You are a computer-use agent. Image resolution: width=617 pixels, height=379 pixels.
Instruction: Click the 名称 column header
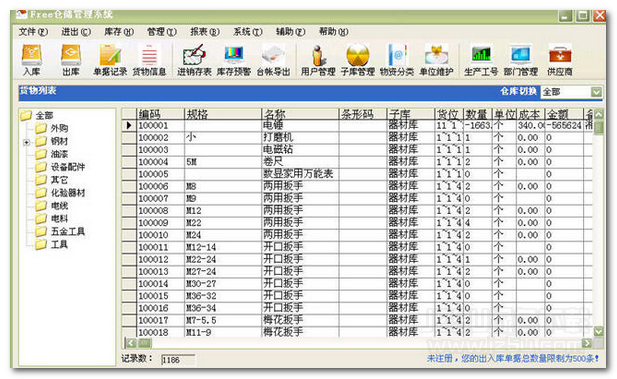tap(300, 114)
